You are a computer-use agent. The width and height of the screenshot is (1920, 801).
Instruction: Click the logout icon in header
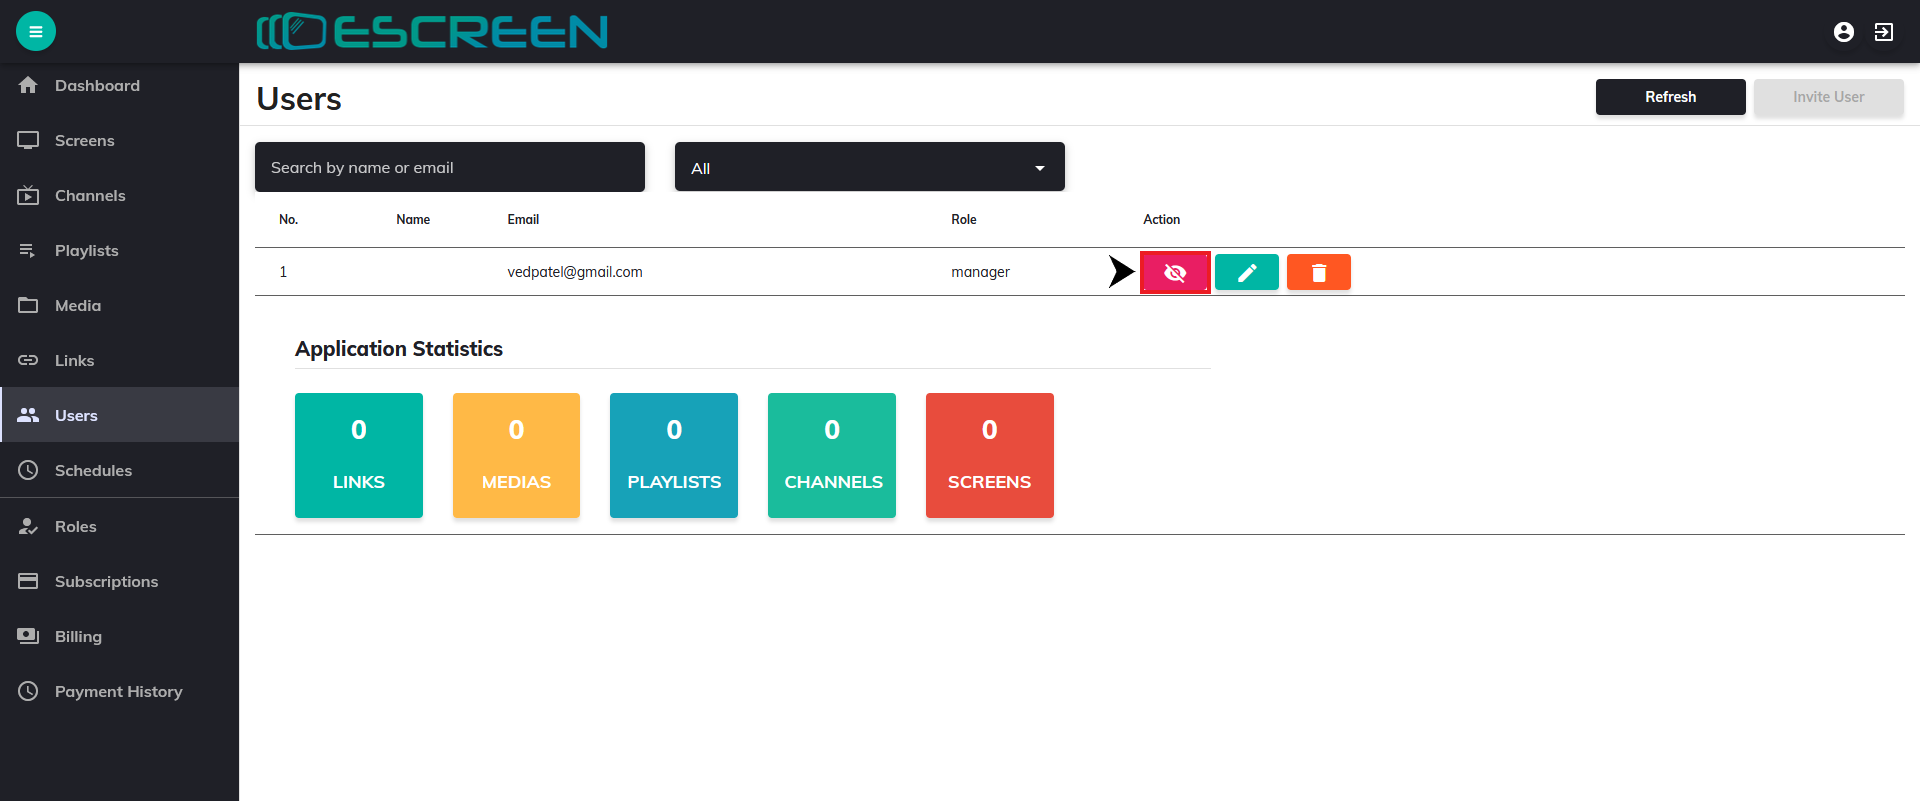coord(1884,32)
